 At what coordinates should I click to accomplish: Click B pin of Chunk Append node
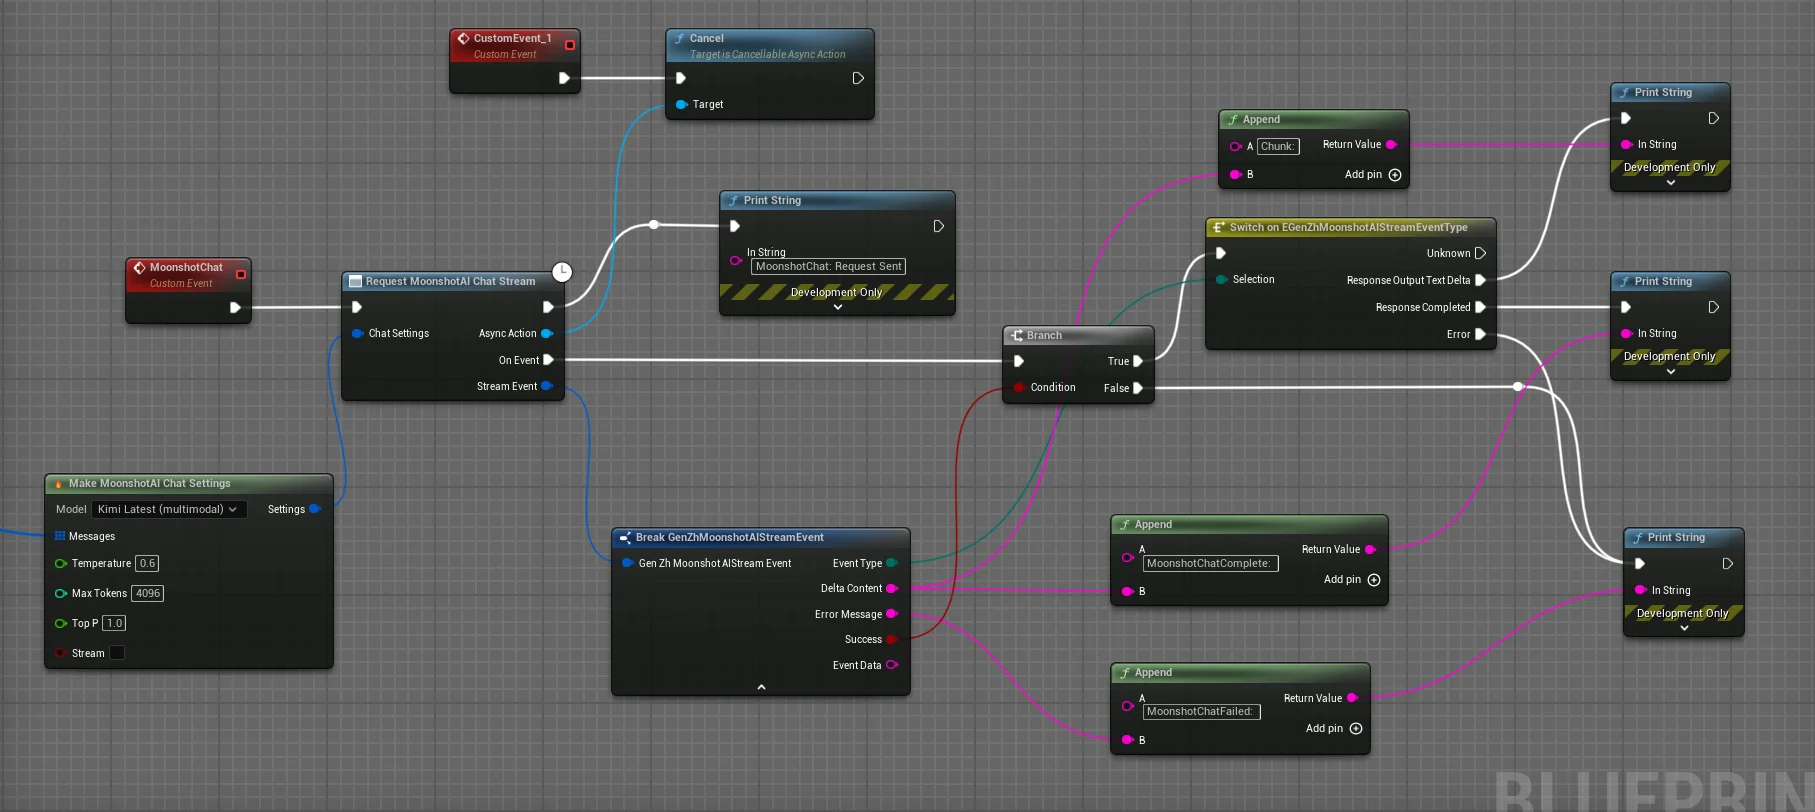[x=1236, y=174]
